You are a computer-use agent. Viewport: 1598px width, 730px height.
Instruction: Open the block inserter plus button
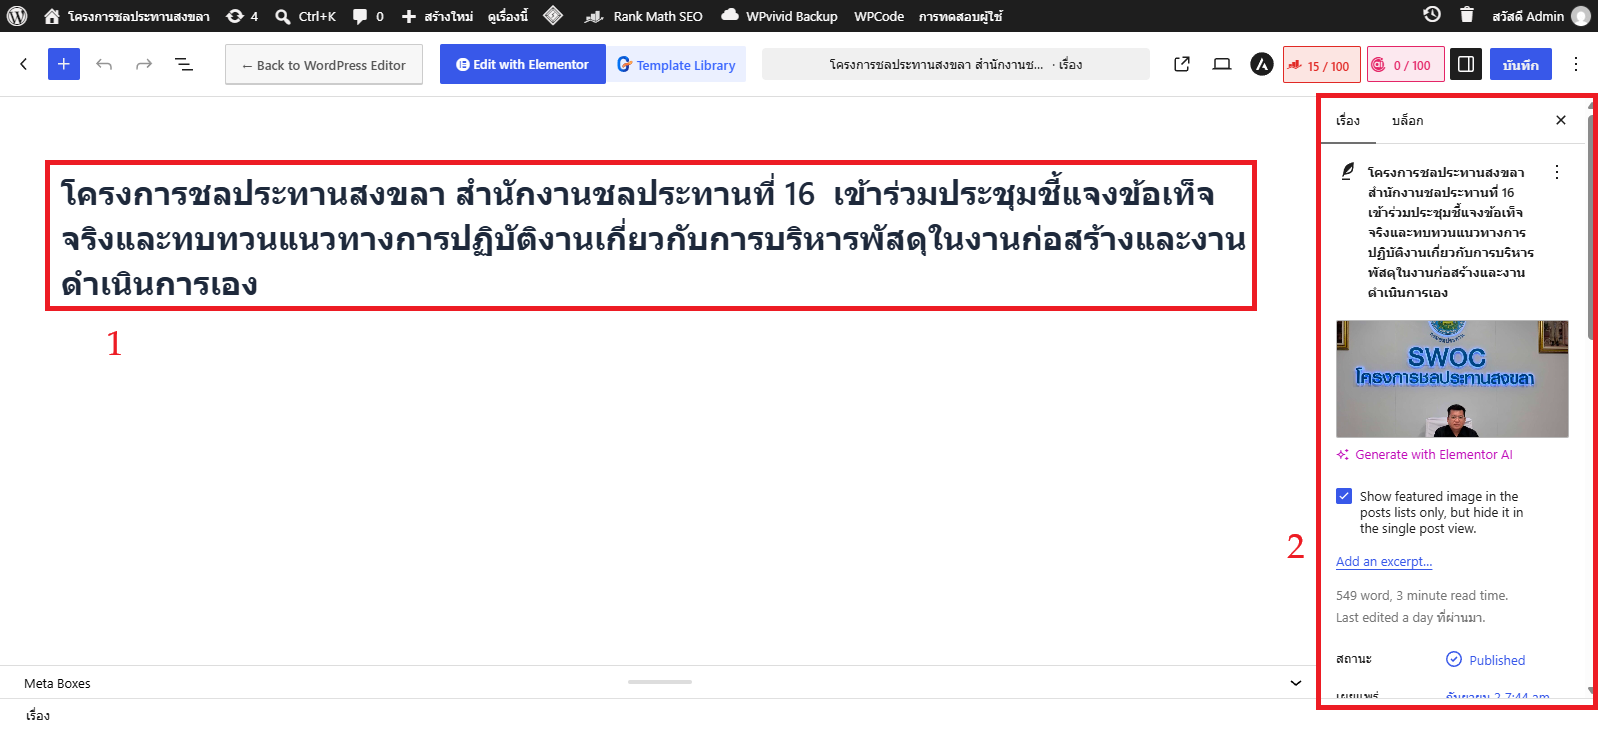[64, 64]
